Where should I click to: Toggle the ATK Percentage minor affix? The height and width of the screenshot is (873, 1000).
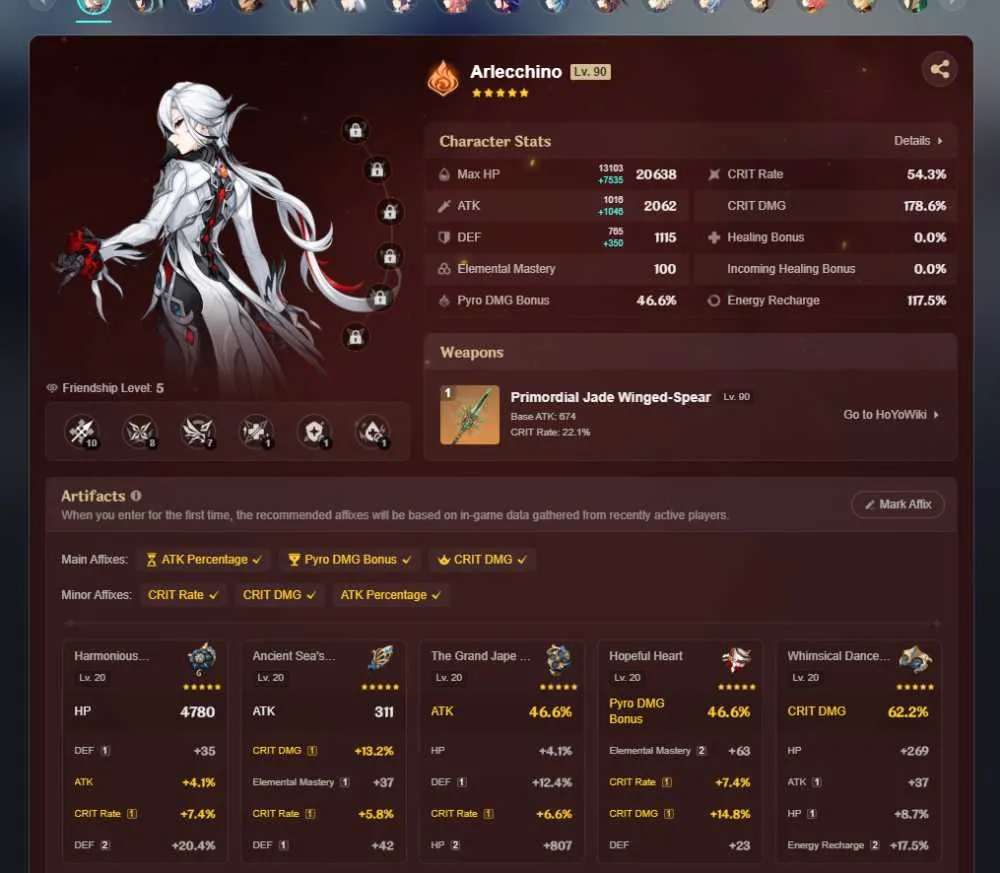pos(391,594)
